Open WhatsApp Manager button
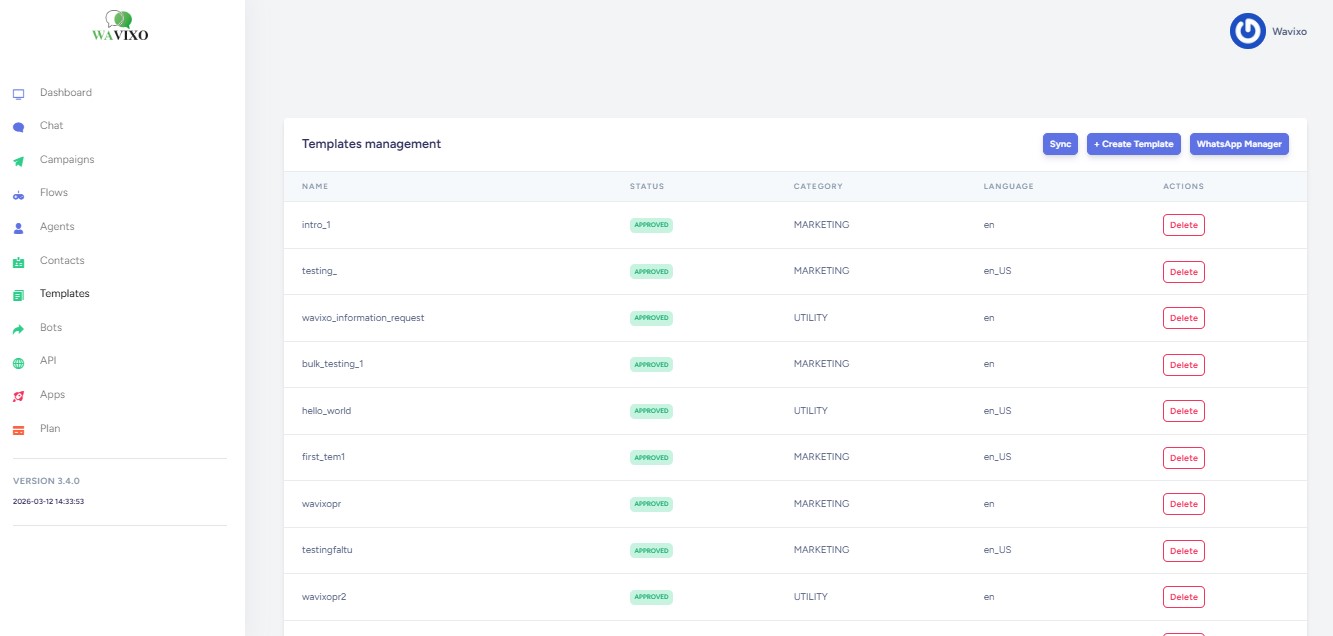This screenshot has height=636, width=1333. coord(1239,144)
